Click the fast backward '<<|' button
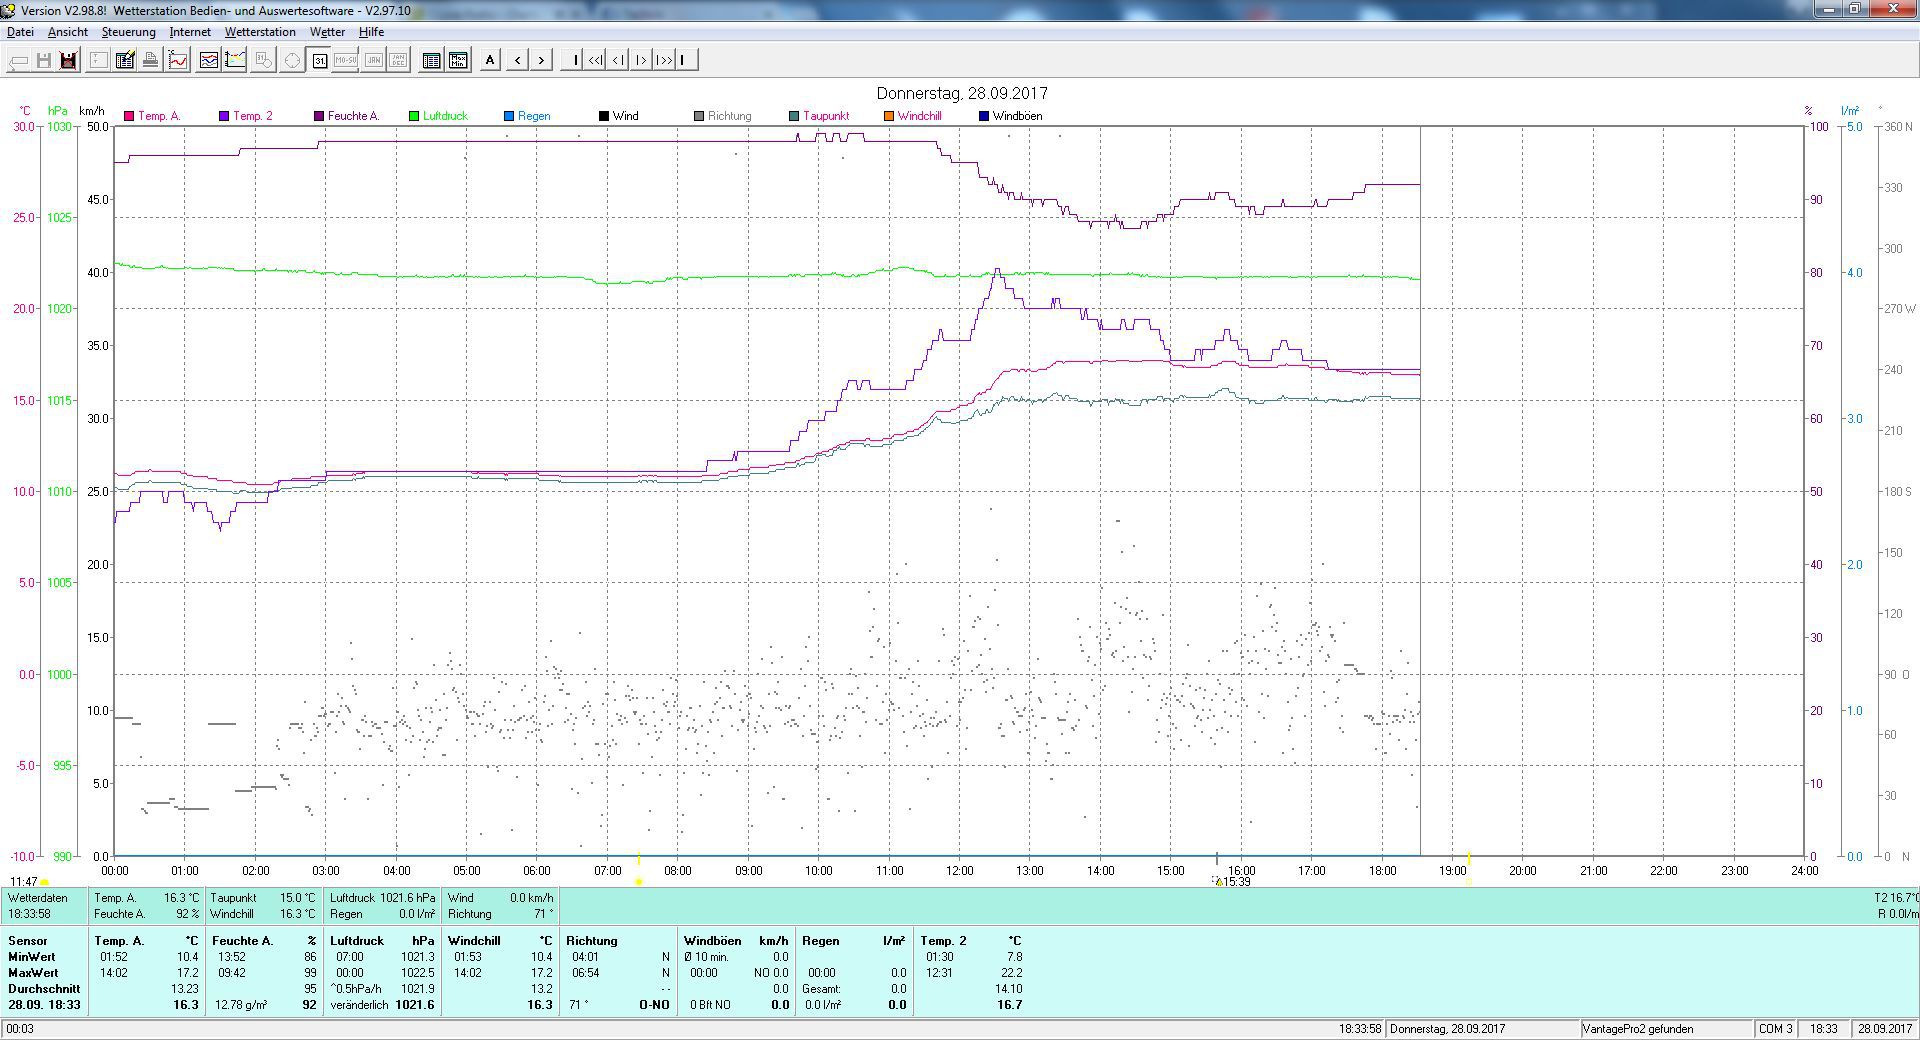The height and width of the screenshot is (1040, 1920). tap(596, 60)
